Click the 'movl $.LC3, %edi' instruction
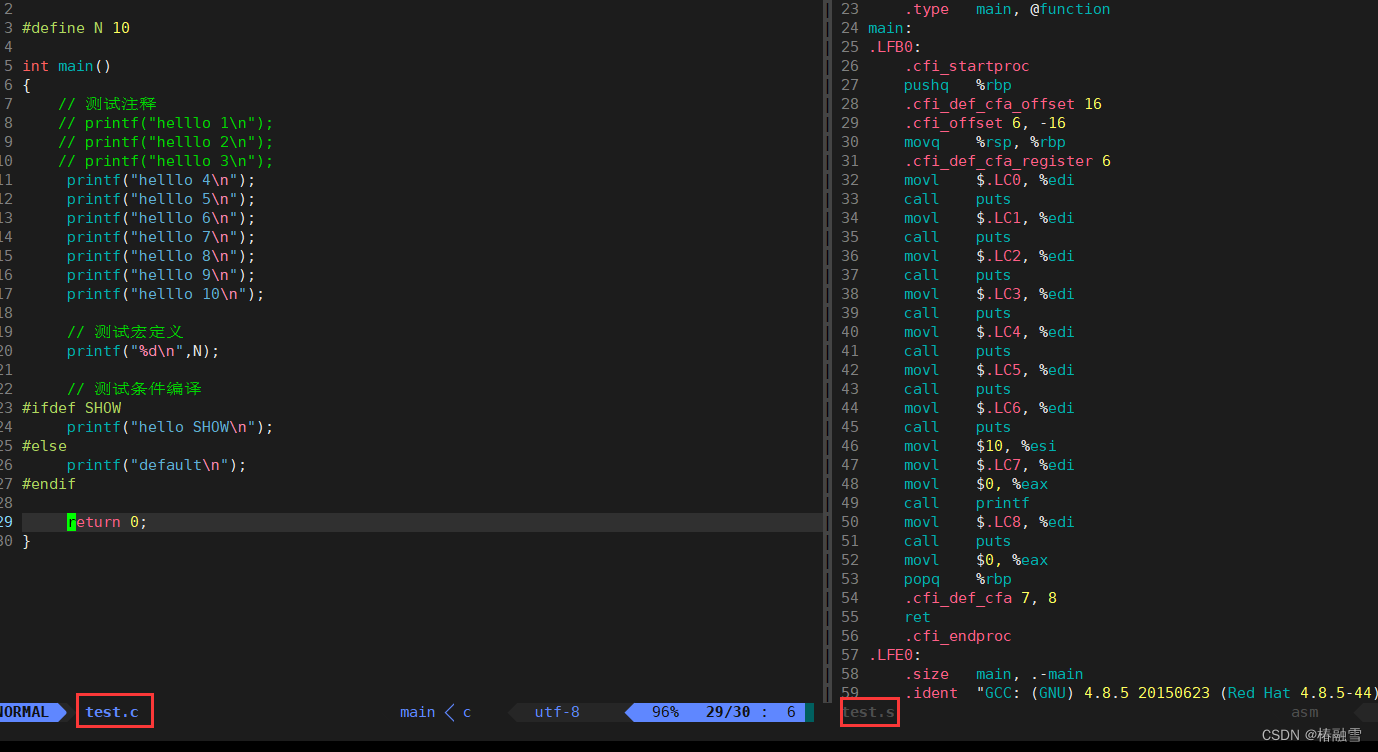The image size is (1378, 752). point(989,294)
